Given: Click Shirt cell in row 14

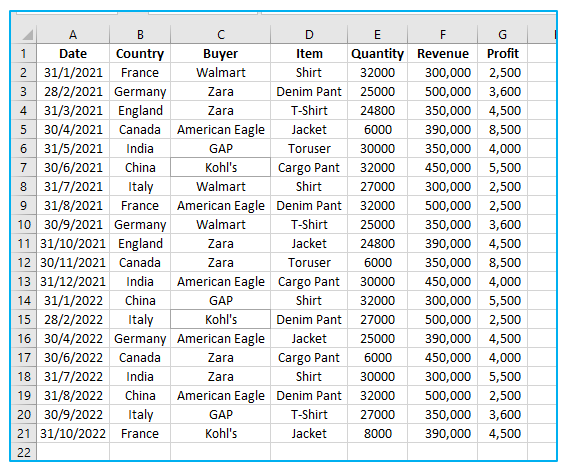Looking at the screenshot, I should tap(309, 301).
